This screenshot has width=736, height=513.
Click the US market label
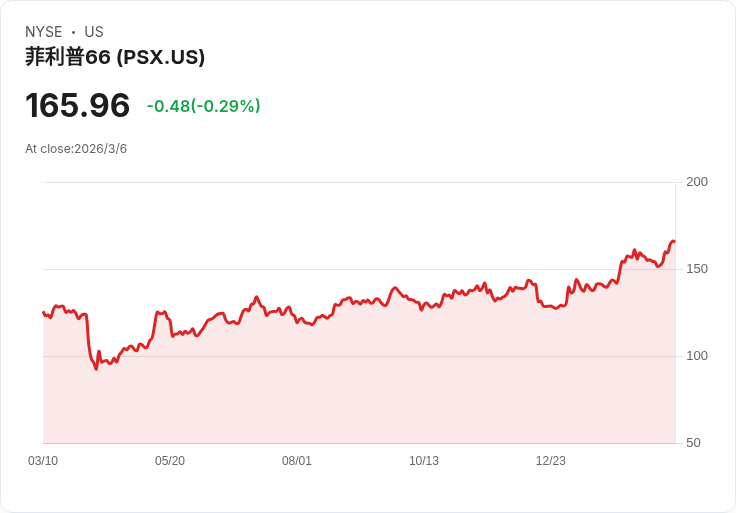94,32
